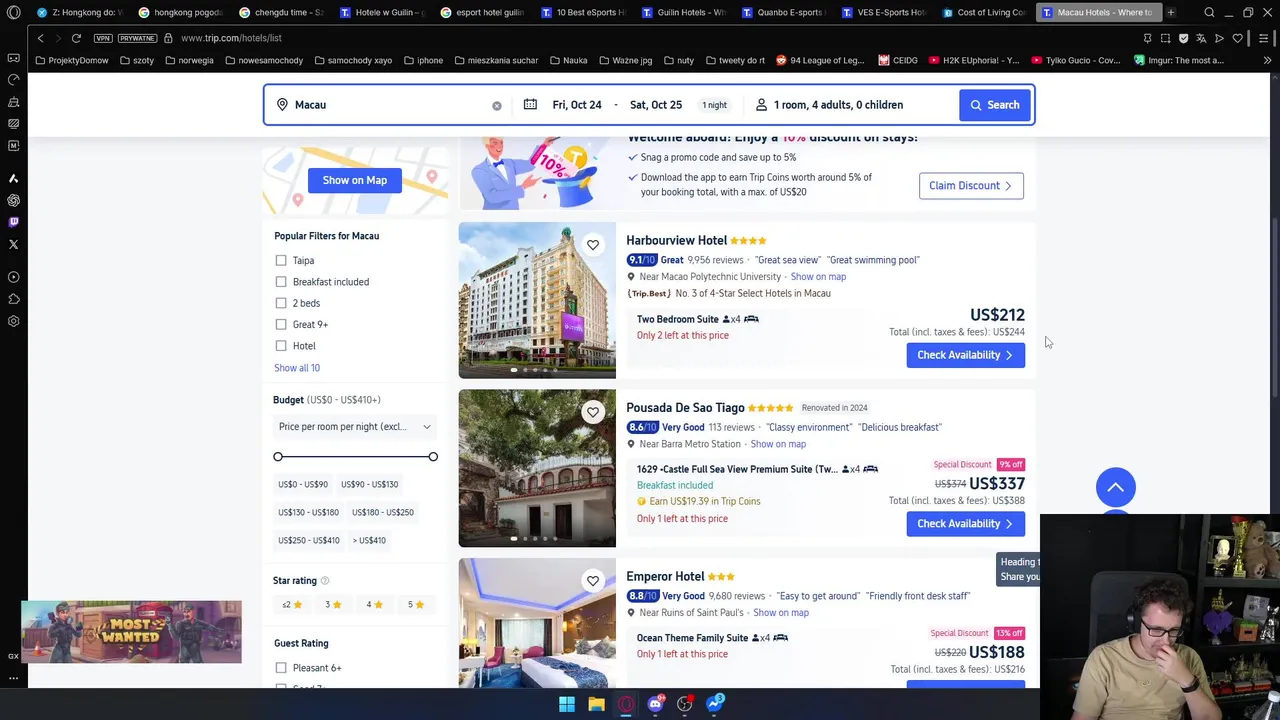This screenshot has height=720, width=1280.
Task: Open the Opera menu logo
Action: (x=13, y=12)
